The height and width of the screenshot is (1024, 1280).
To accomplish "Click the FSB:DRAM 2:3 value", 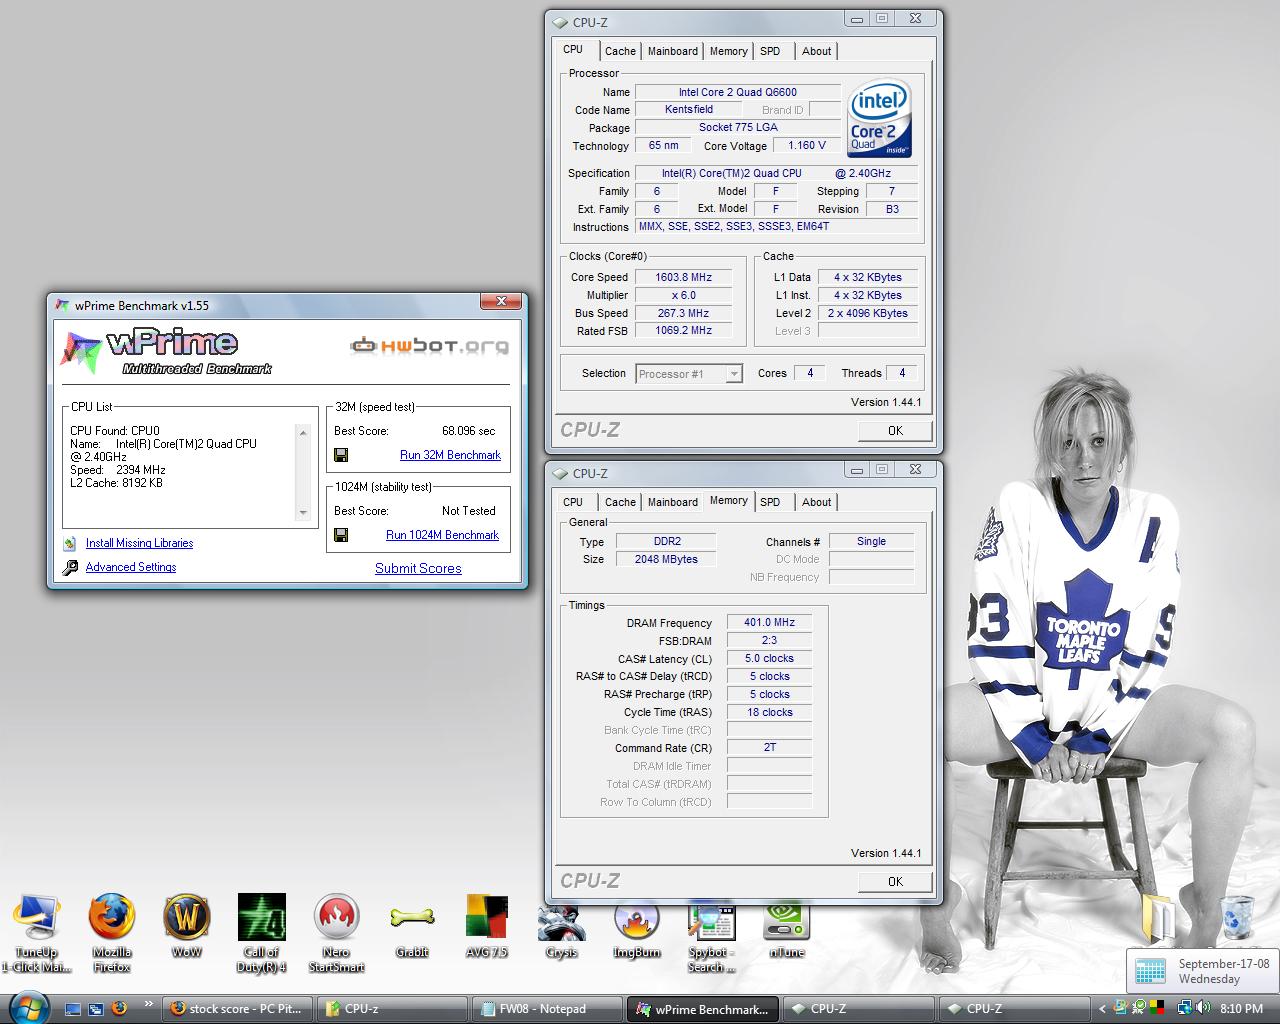I will (x=769, y=640).
